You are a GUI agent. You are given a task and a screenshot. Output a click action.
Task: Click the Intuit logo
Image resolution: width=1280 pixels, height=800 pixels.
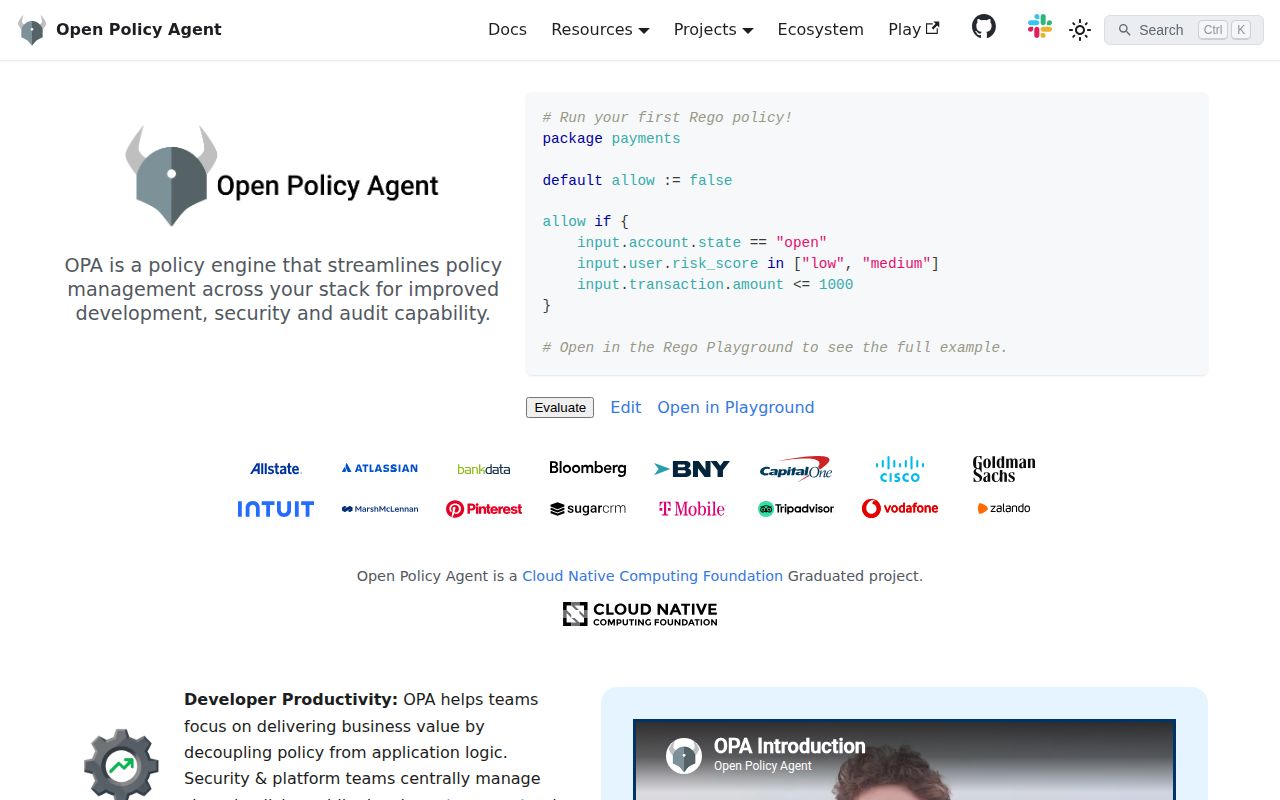[x=275, y=509]
